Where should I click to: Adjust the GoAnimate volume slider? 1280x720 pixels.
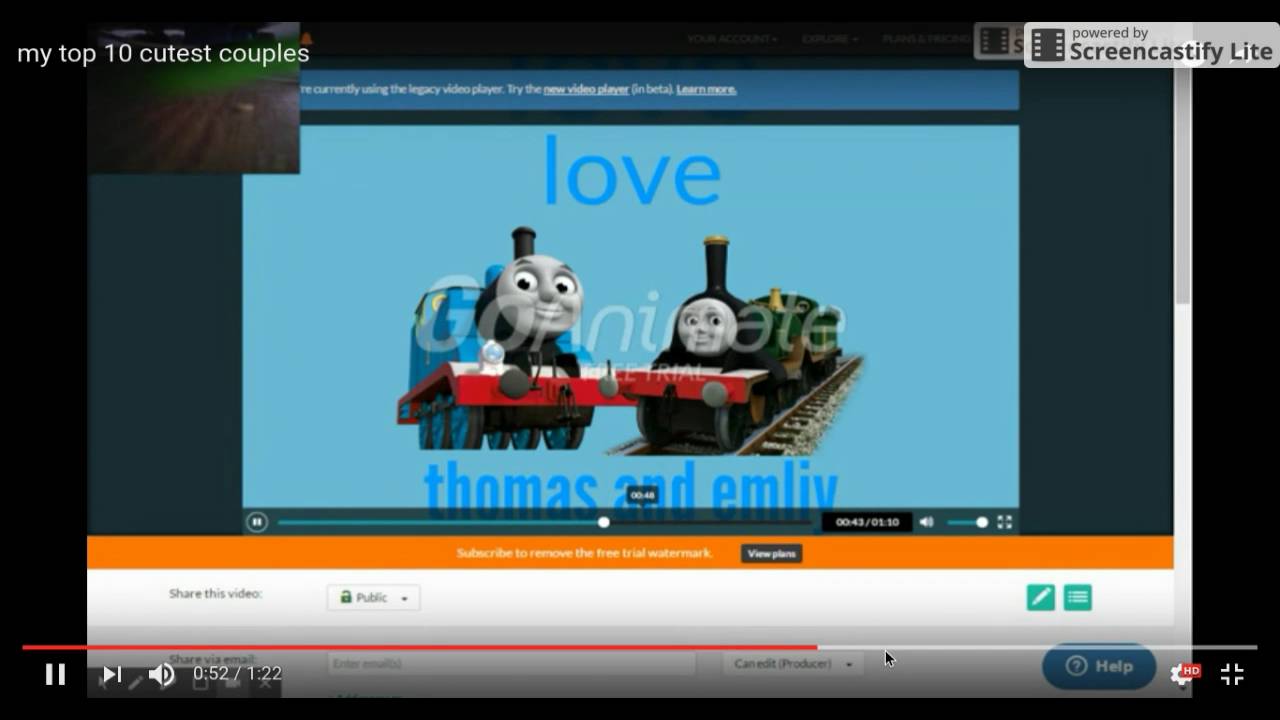coord(967,522)
